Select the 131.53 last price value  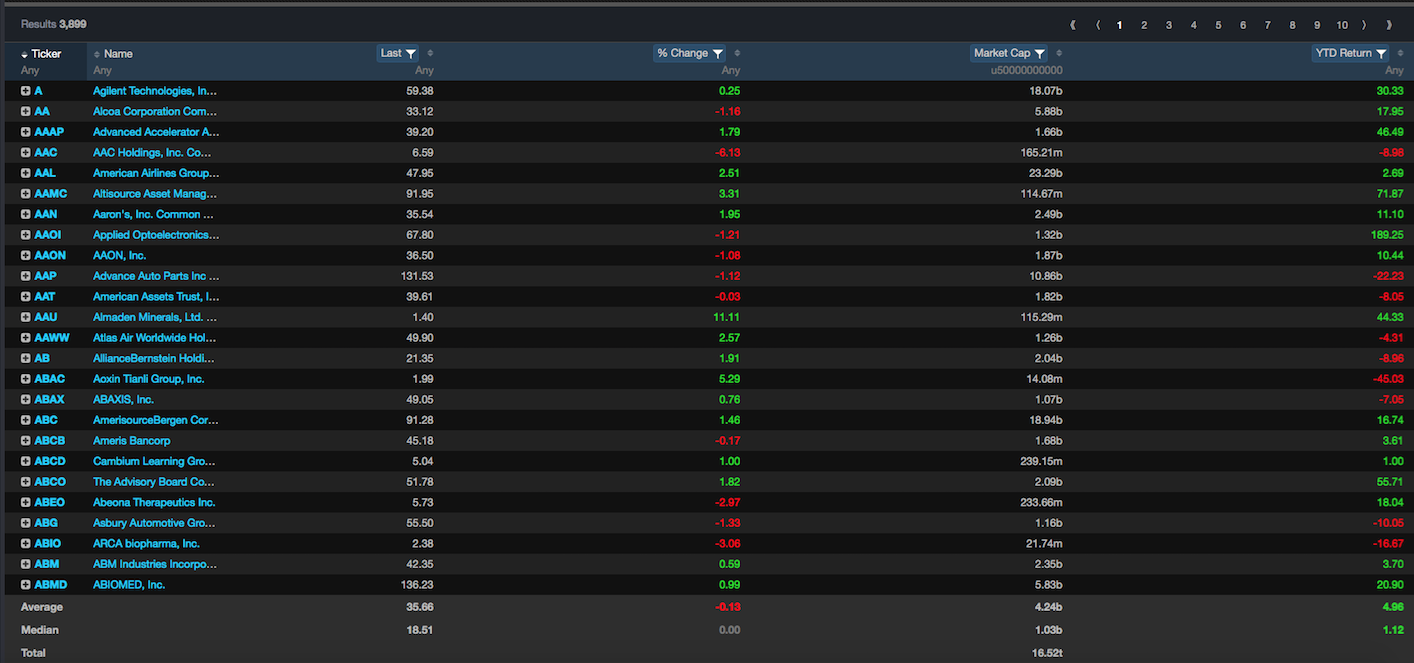coord(416,276)
